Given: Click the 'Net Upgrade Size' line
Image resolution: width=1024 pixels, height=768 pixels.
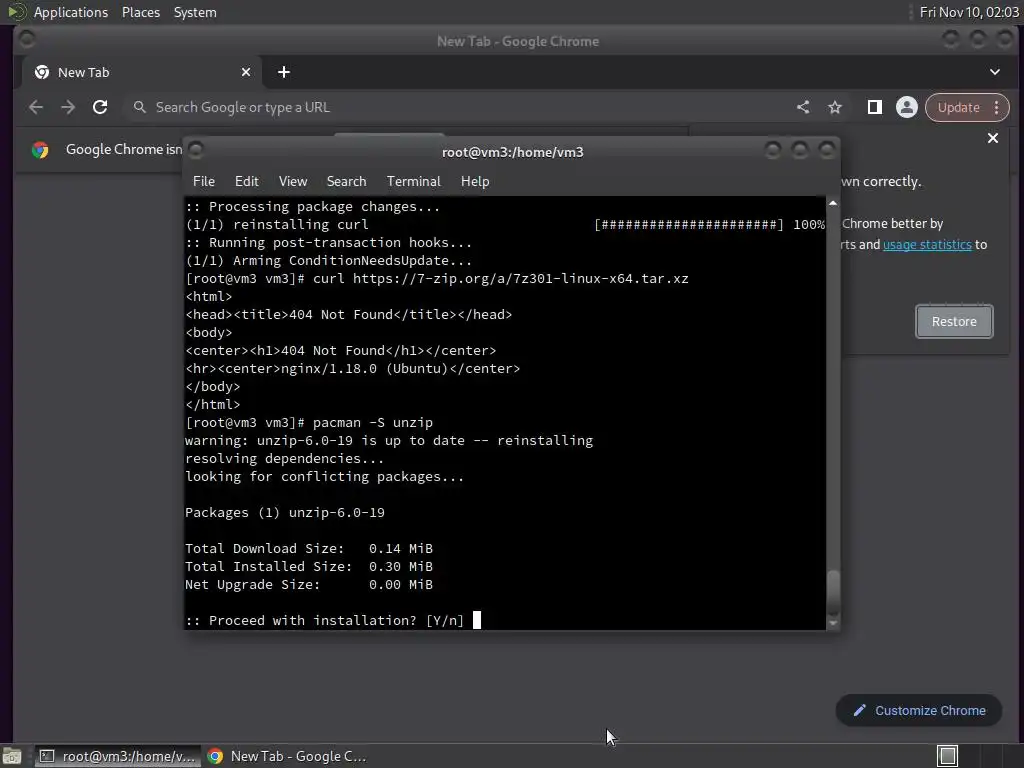Looking at the screenshot, I should [309, 584].
